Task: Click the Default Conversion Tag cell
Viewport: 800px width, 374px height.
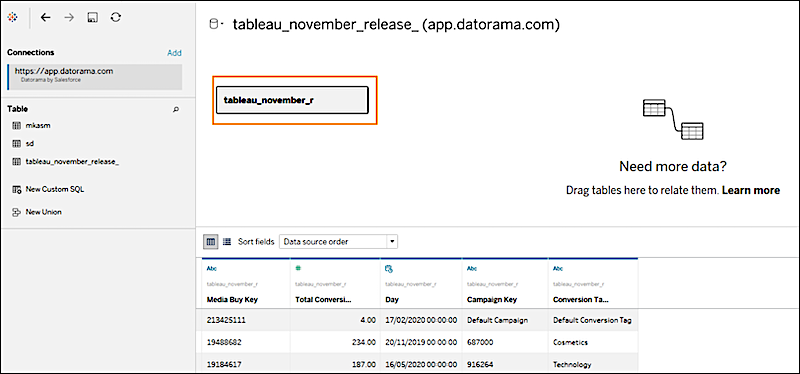Action: [x=592, y=320]
